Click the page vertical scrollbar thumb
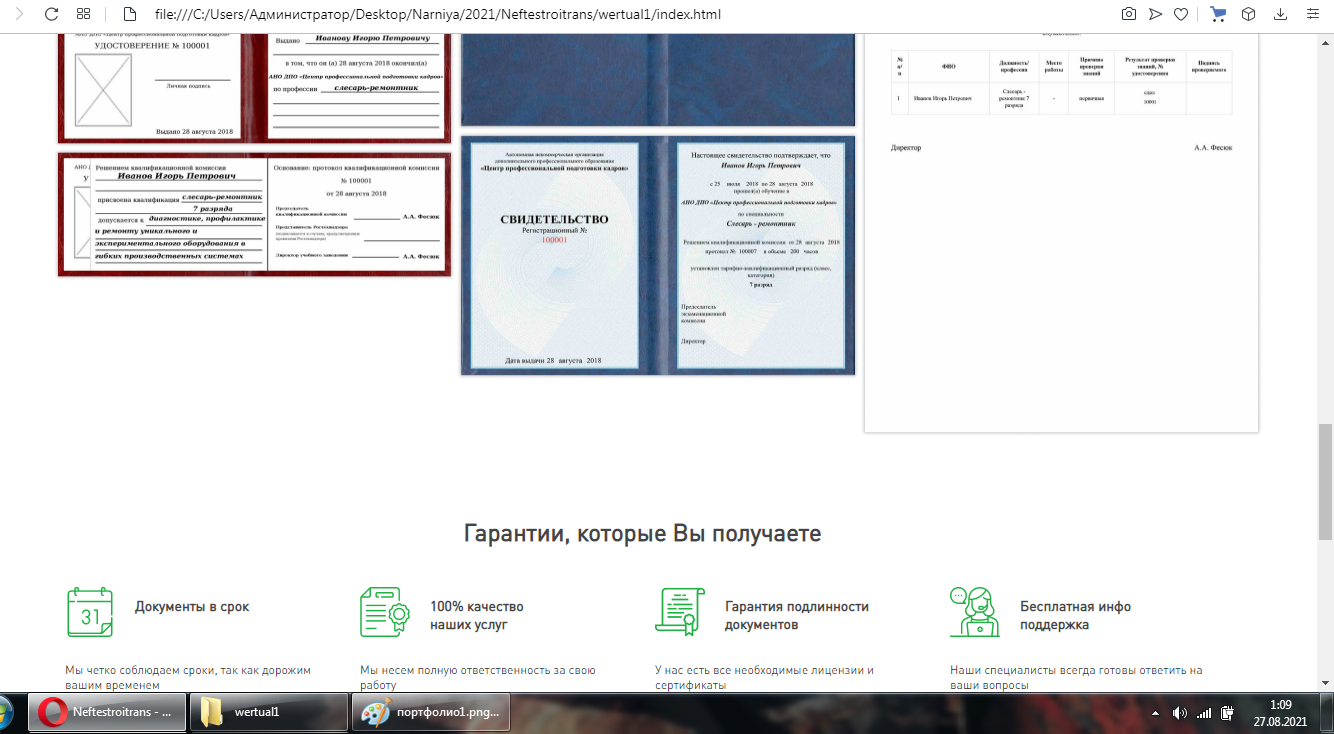 pyautogui.click(x=1325, y=482)
